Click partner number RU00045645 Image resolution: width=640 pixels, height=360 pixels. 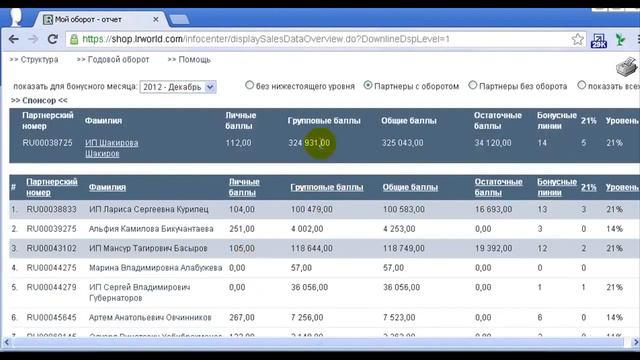(x=51, y=317)
